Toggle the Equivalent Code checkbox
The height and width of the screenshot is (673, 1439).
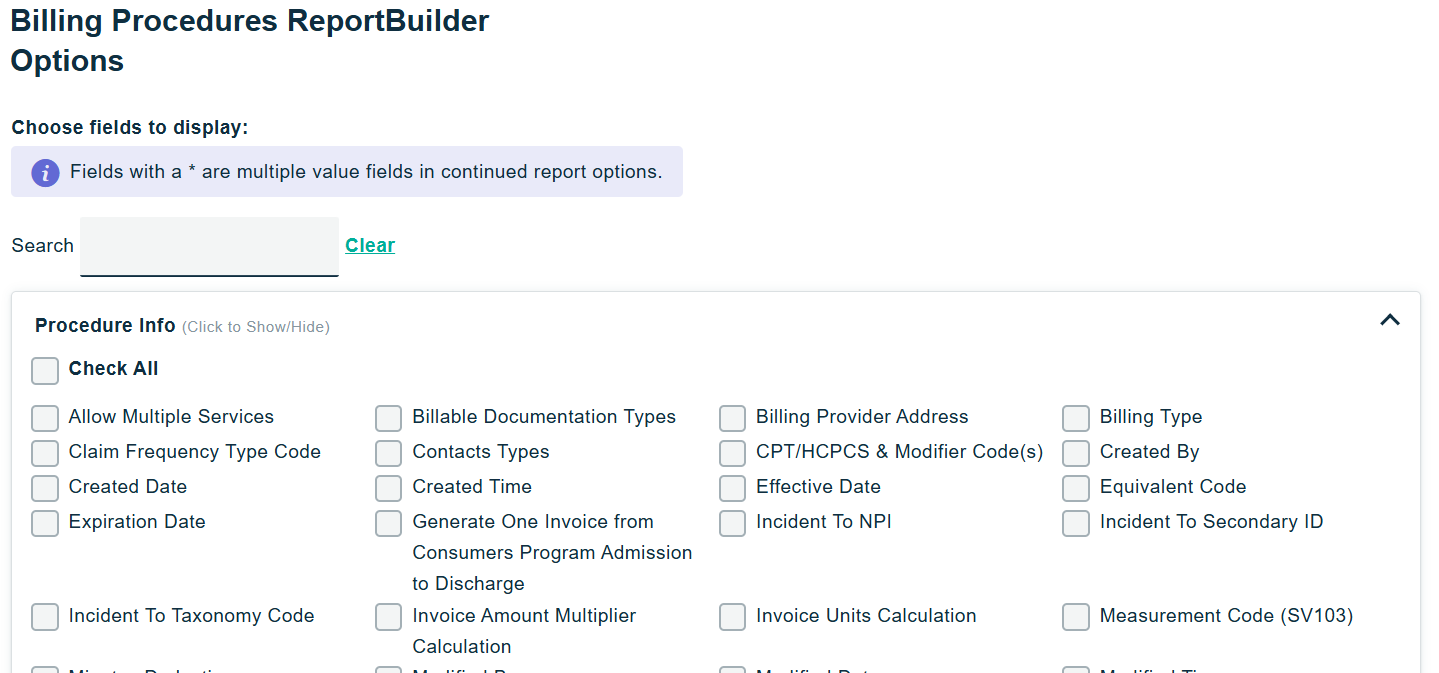click(1076, 489)
